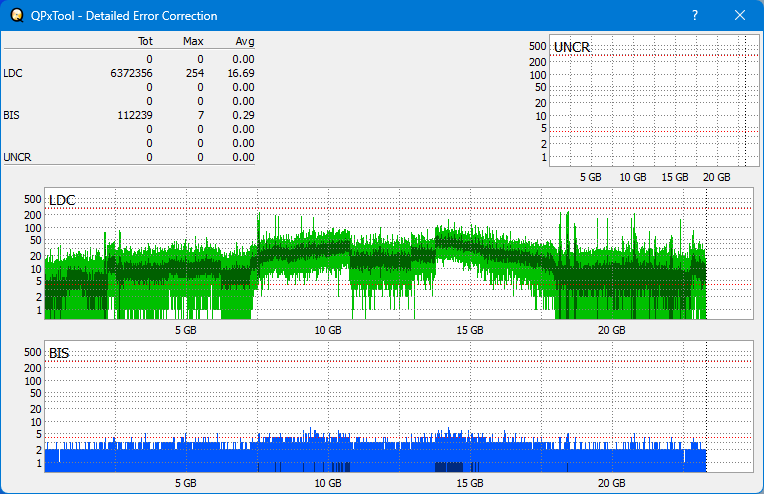
Task: Click the Max column header
Action: click(193, 41)
